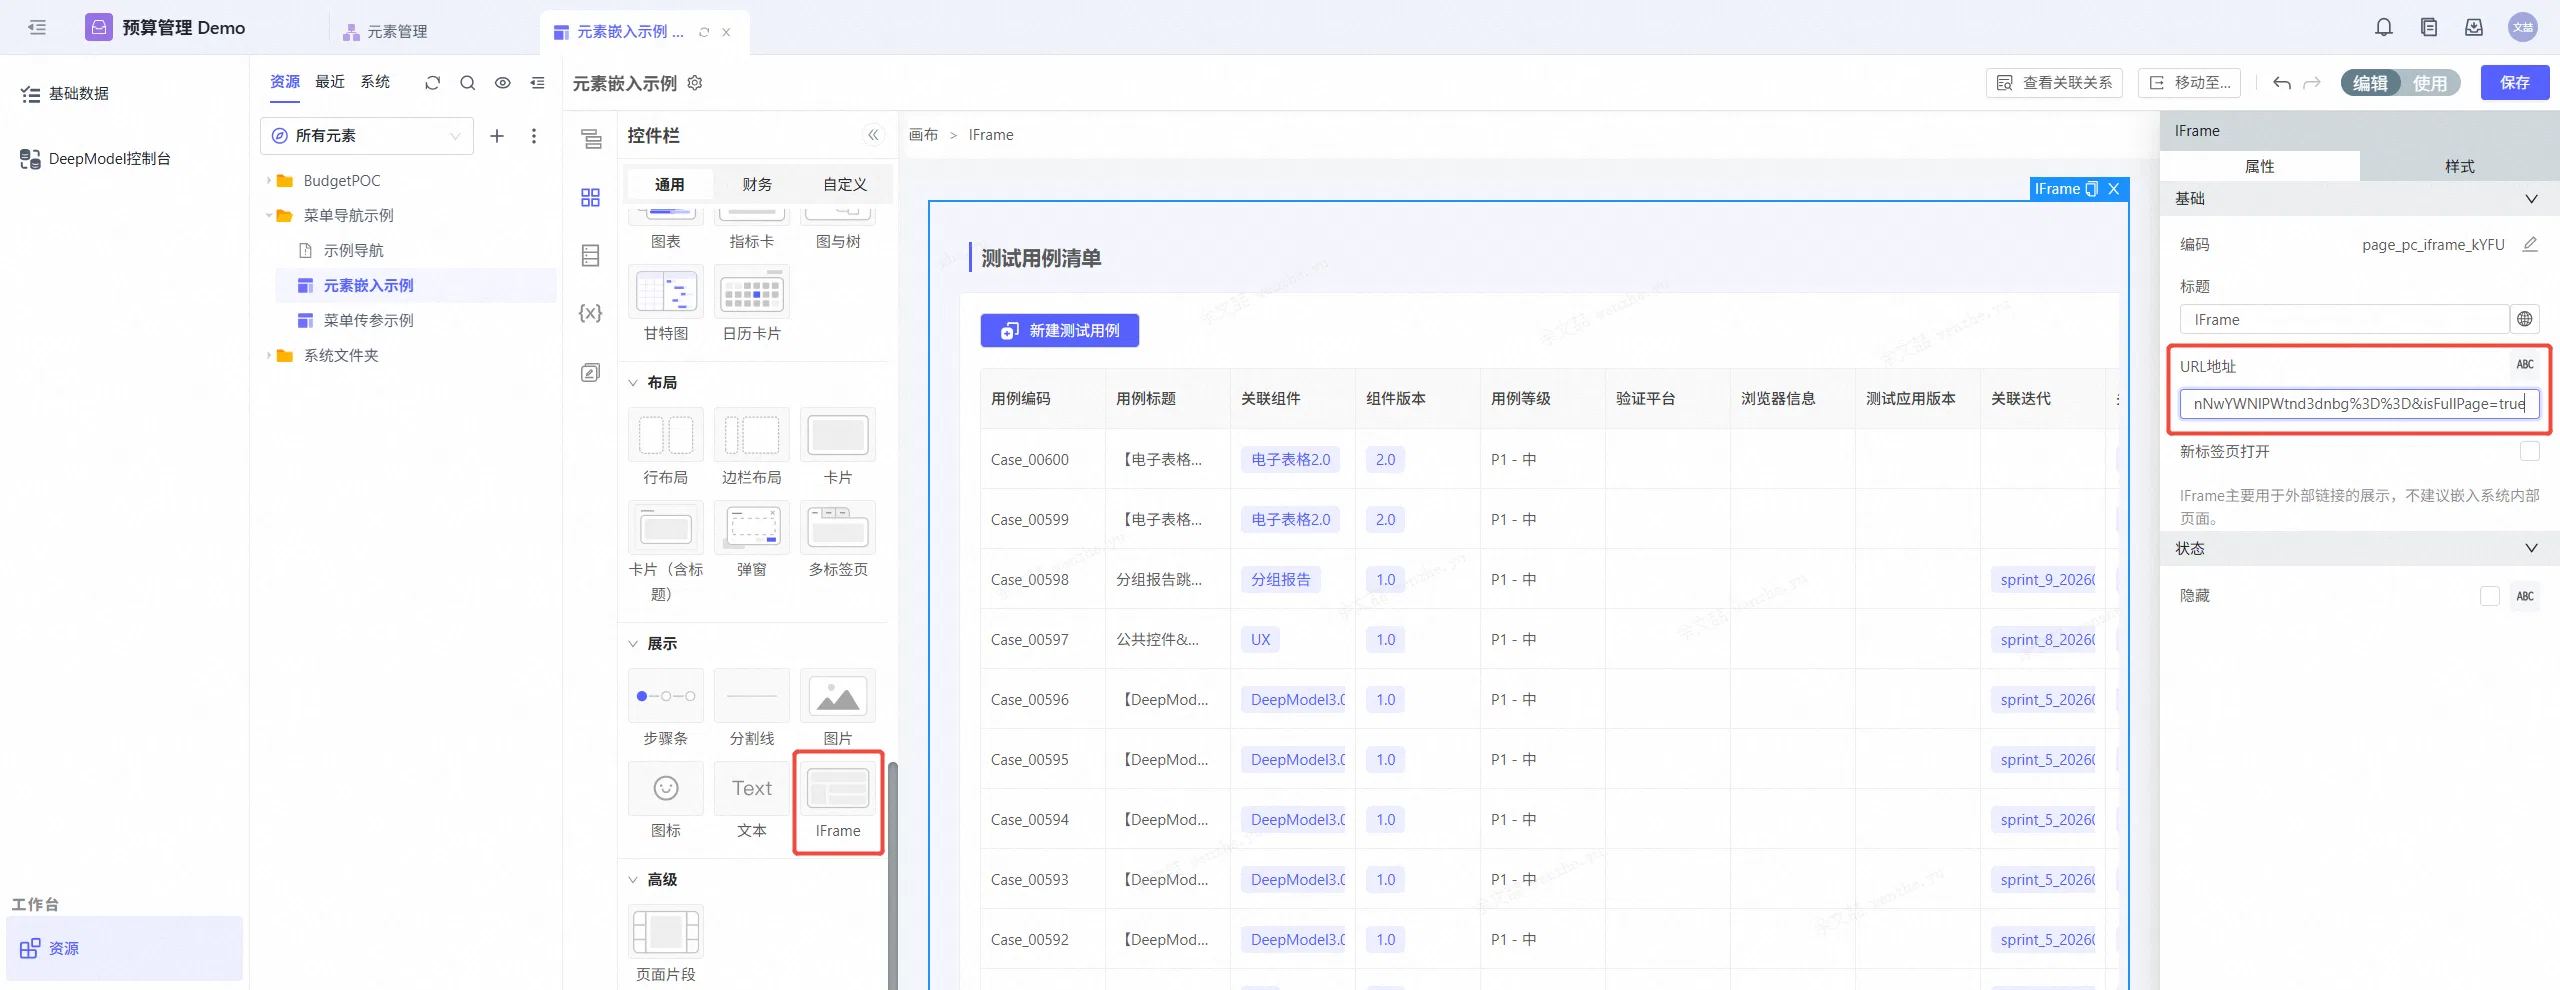Collapse the 基础 properties section
This screenshot has height=990, width=2560.
(x=2531, y=199)
